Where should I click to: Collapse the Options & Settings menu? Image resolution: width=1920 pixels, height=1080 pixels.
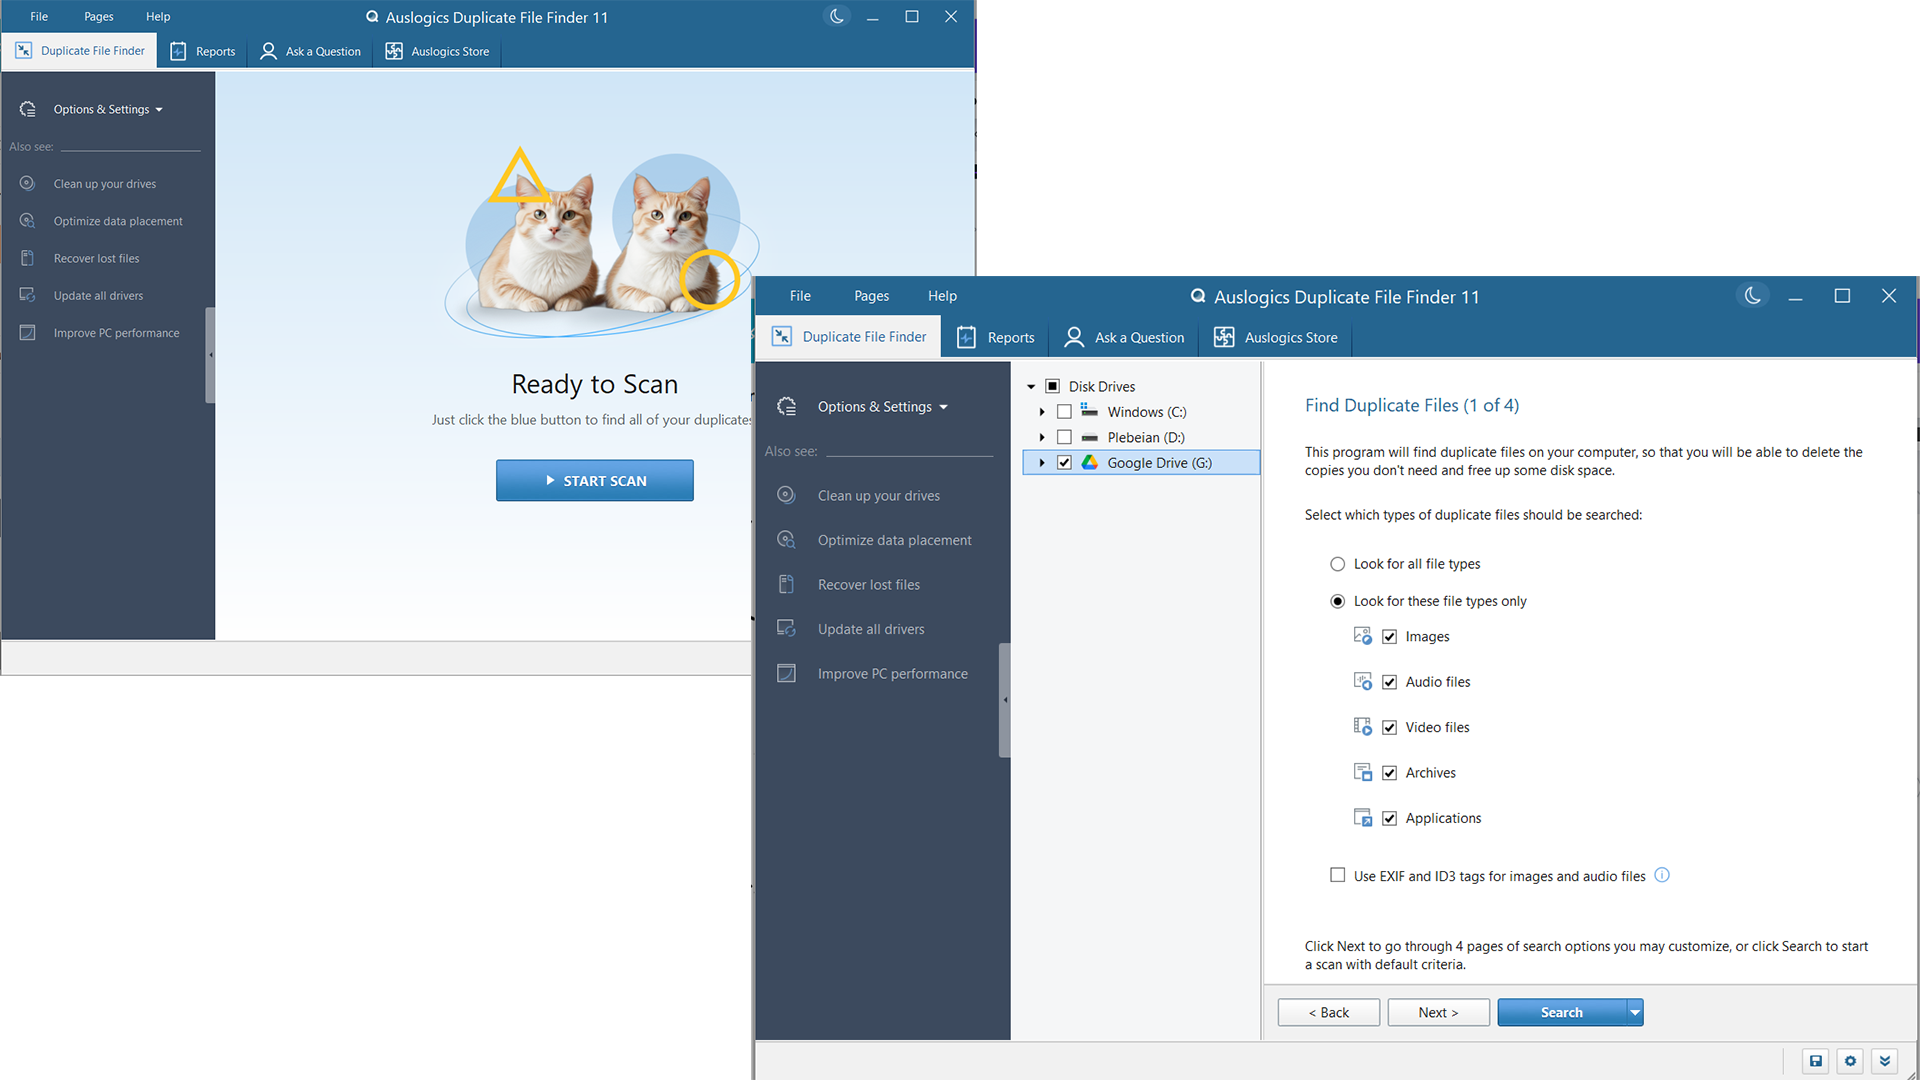click(944, 406)
